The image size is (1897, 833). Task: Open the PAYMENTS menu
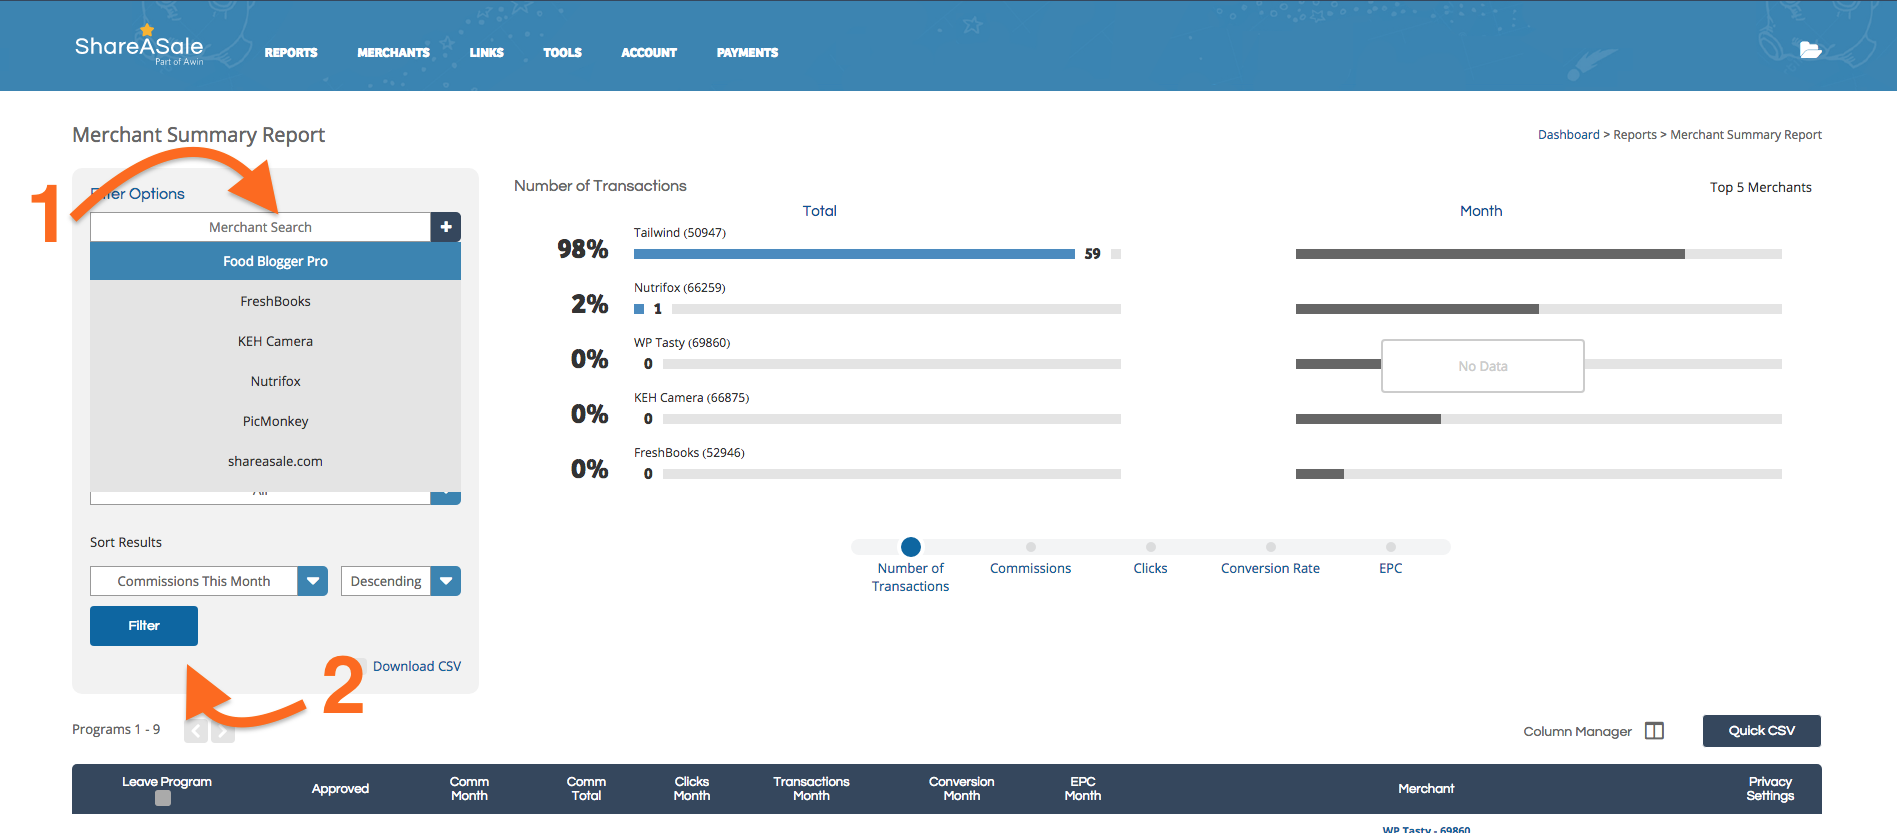[x=747, y=53]
